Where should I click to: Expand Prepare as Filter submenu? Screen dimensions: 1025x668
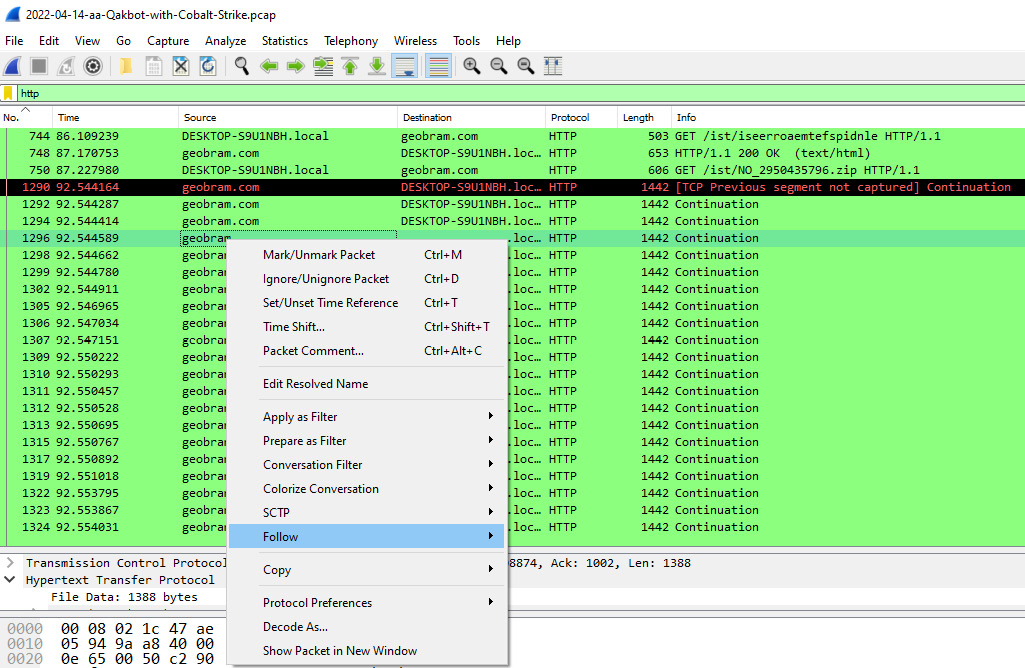[x=367, y=441]
